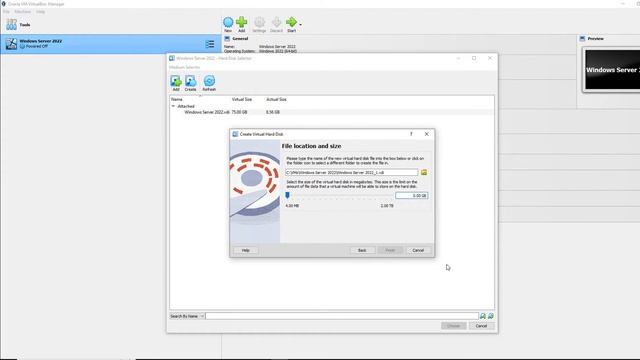Screen dimensions: 640x360
Task: Click the Name column header
Action: click(177, 99)
